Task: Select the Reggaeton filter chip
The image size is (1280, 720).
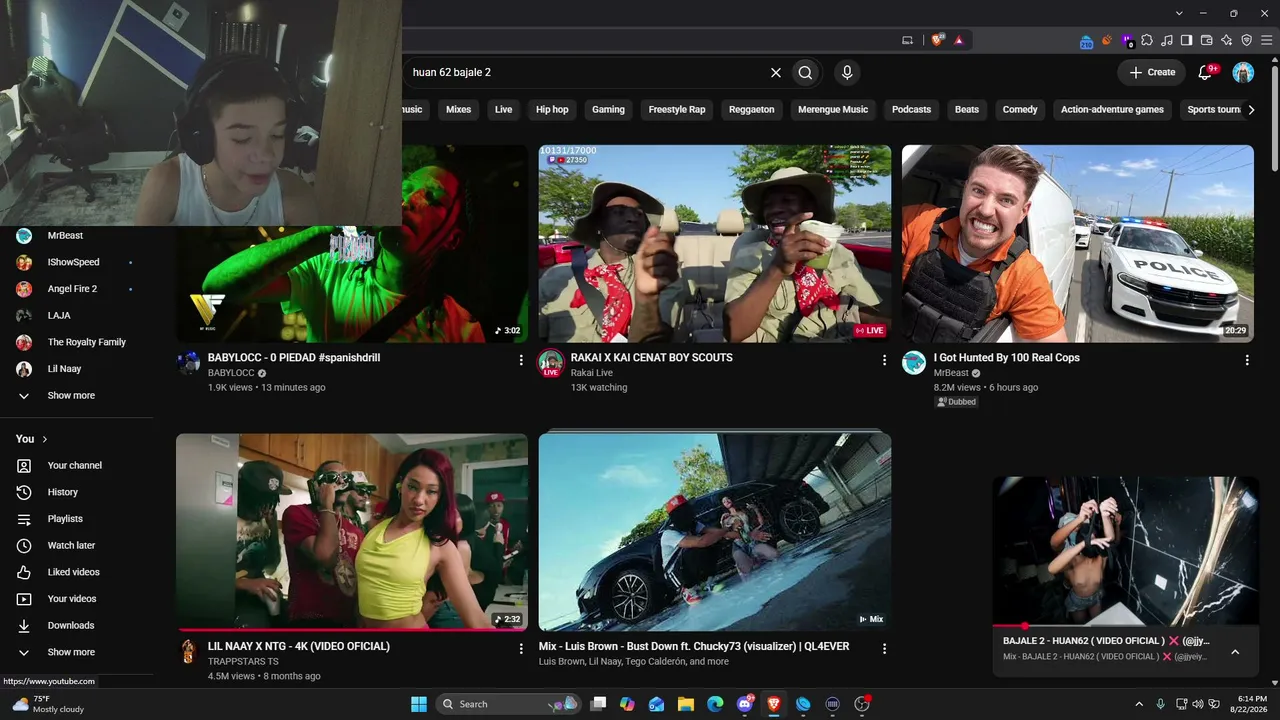Action: (x=752, y=109)
